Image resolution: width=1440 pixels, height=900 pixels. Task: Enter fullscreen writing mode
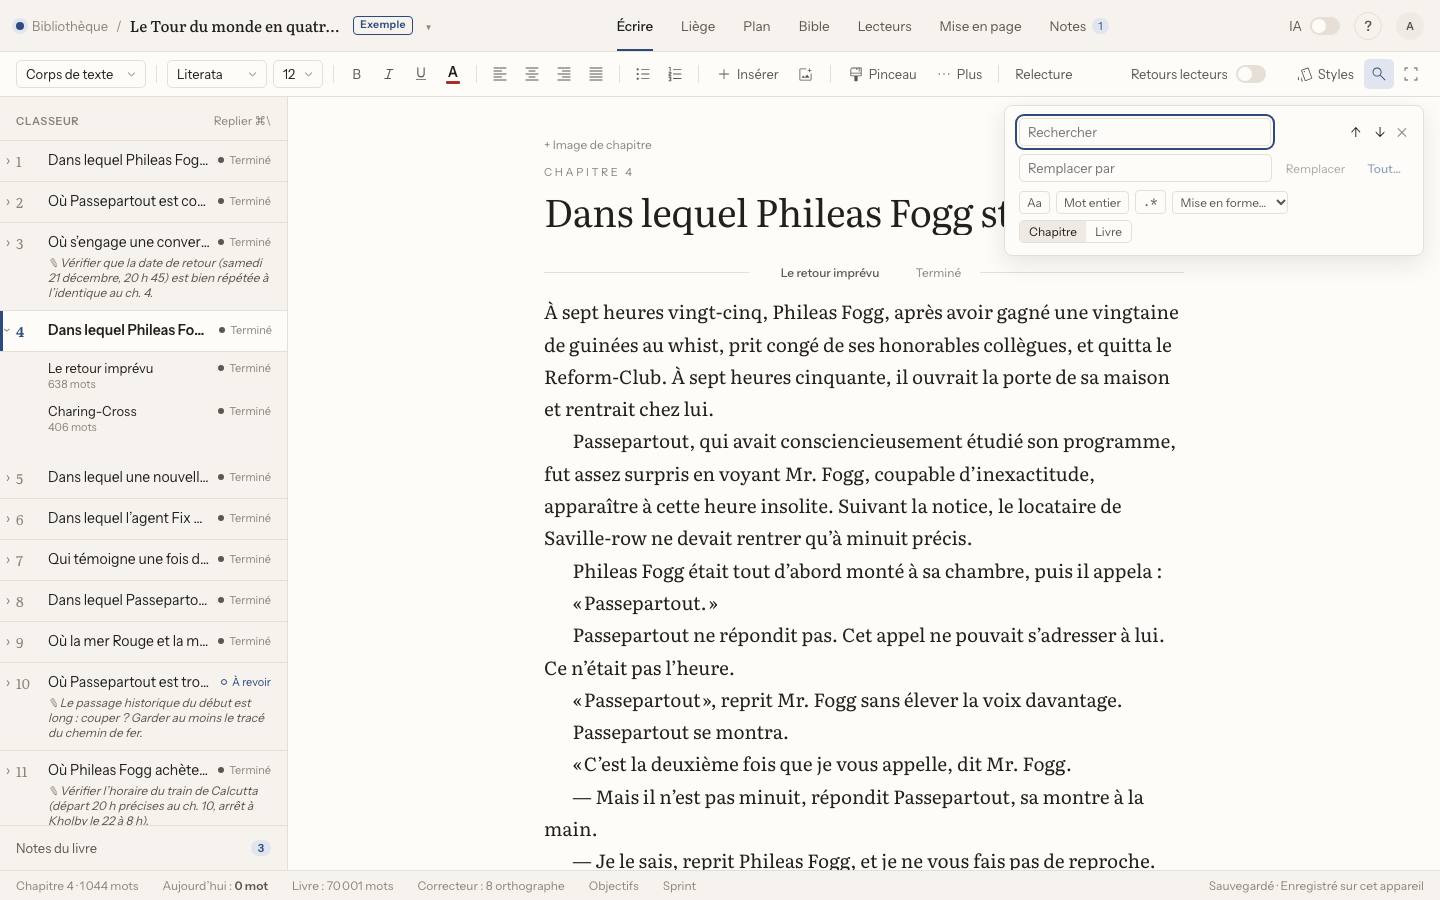1411,74
